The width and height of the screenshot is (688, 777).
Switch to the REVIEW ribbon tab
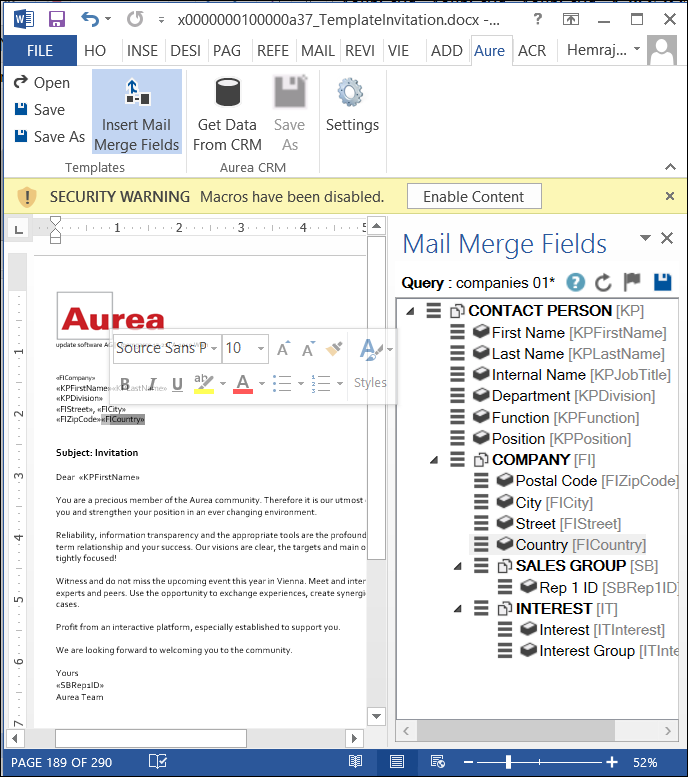coord(360,51)
